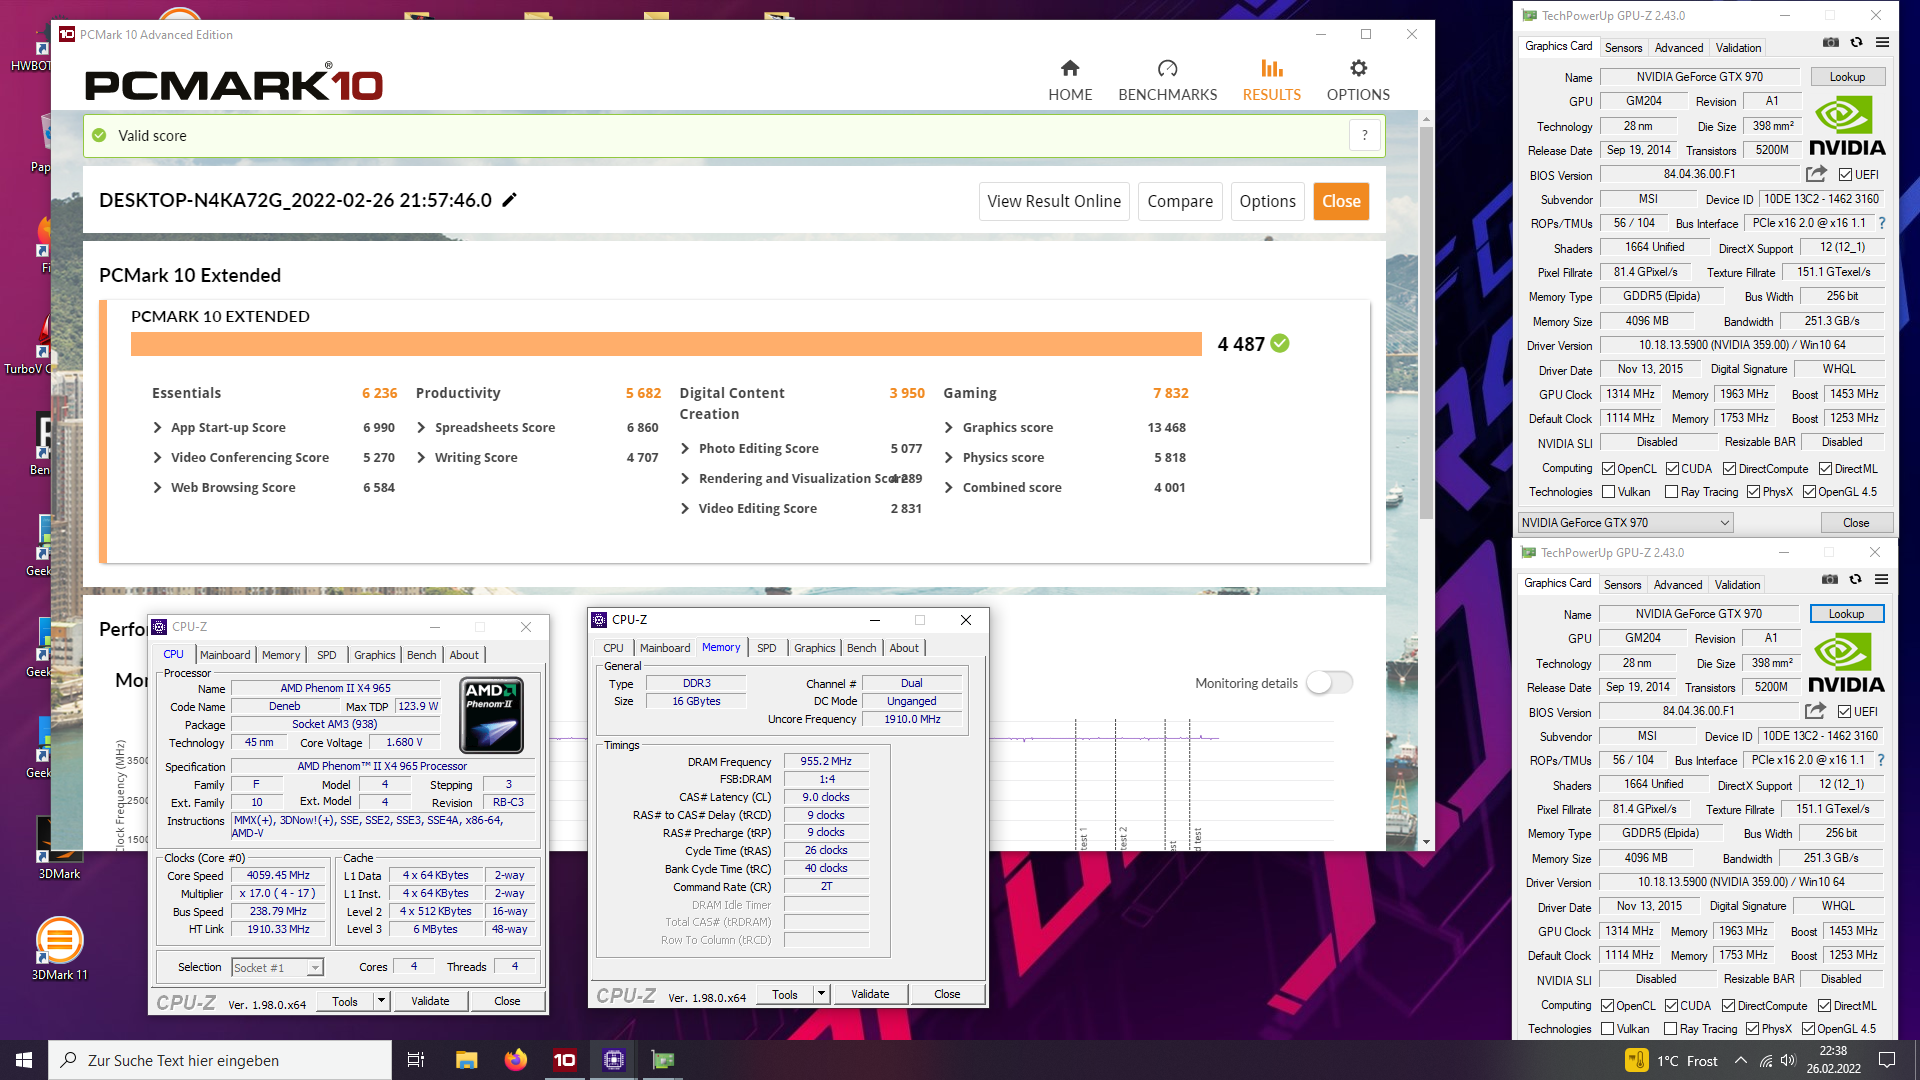Open Tools dropdown arrow in CPU-Z Memory window
The image size is (1920, 1080).
click(821, 994)
